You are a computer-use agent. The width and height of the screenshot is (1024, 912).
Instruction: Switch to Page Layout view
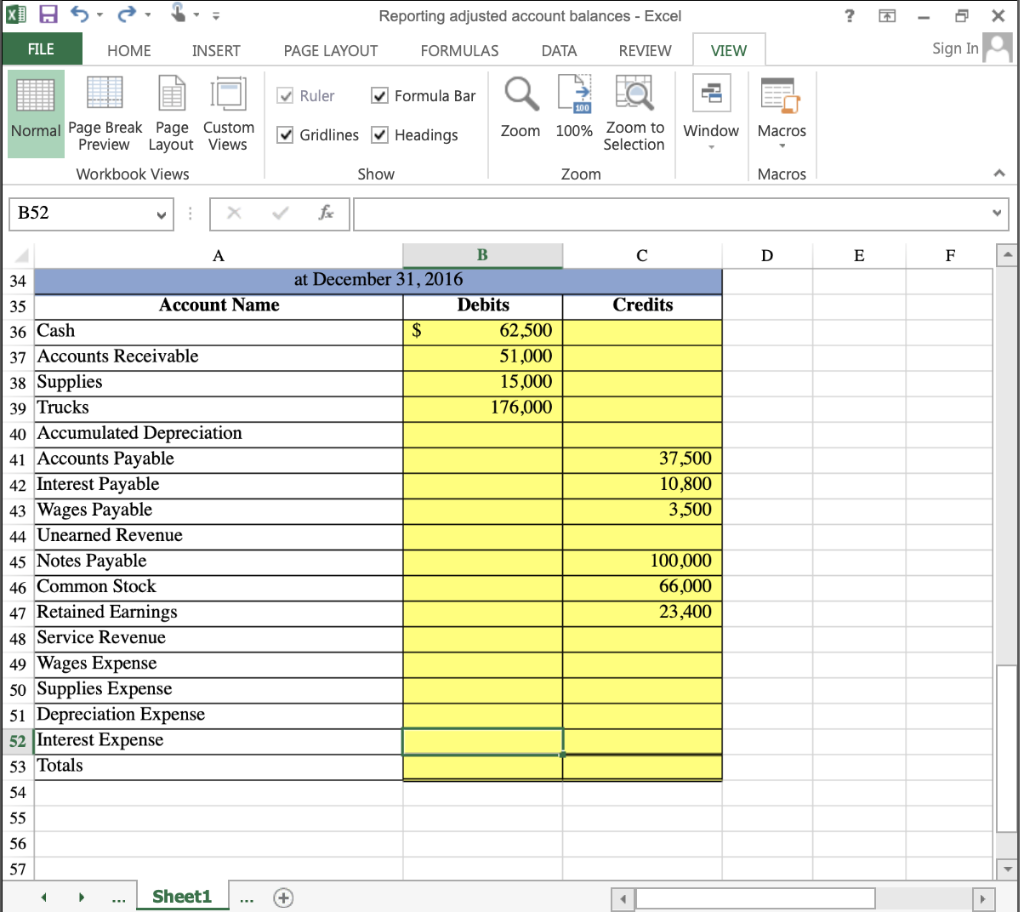click(171, 112)
